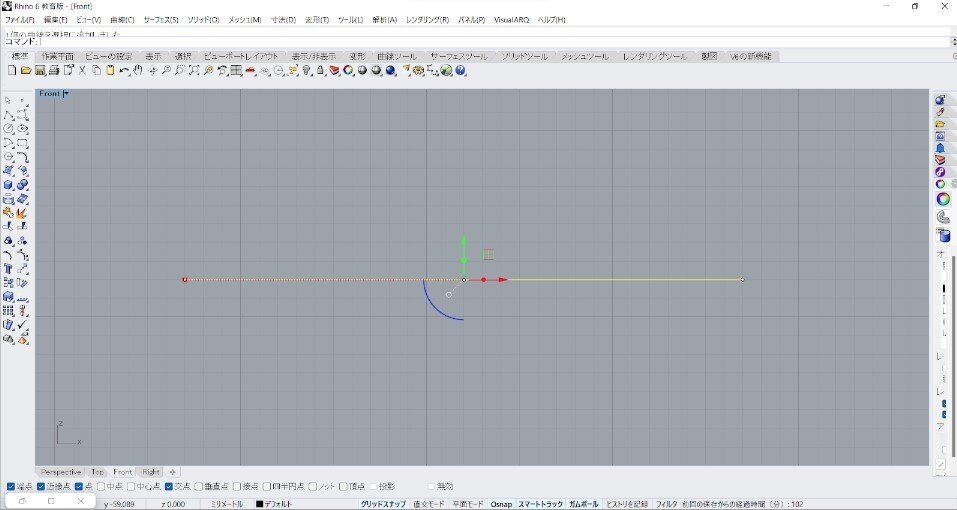The width and height of the screenshot is (957, 510).
Task: Click フィルタ in status bar
Action: coord(666,504)
